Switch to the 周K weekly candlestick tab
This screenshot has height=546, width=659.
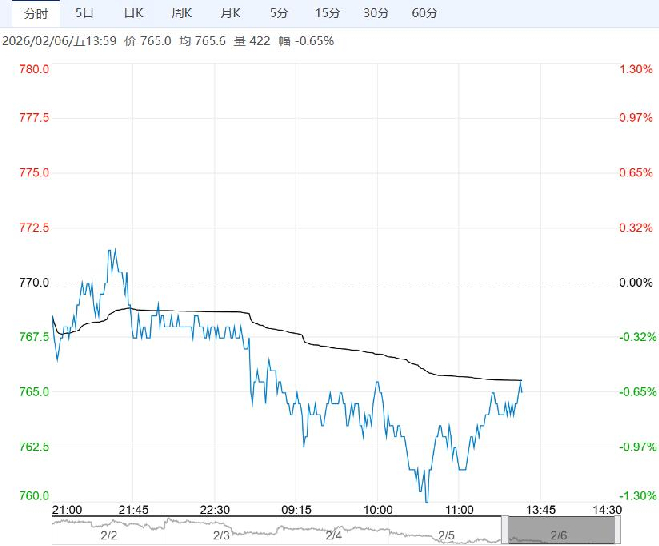pos(181,13)
